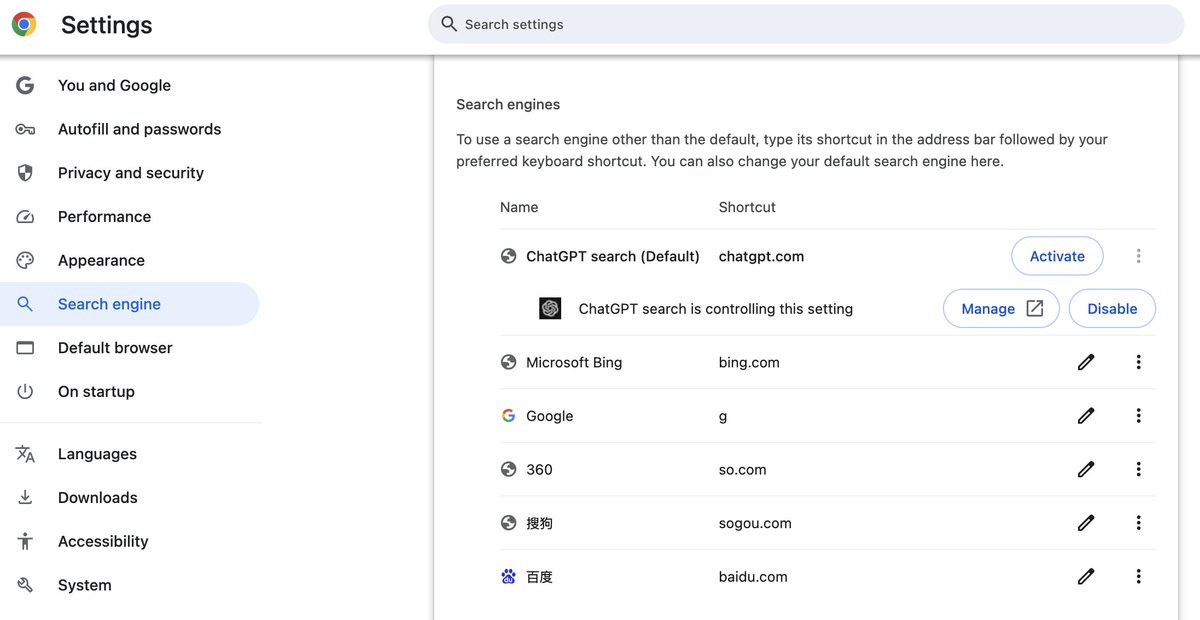This screenshot has width=1200, height=620.
Task: Click the Disable button for ChatGPT search
Action: point(1112,309)
